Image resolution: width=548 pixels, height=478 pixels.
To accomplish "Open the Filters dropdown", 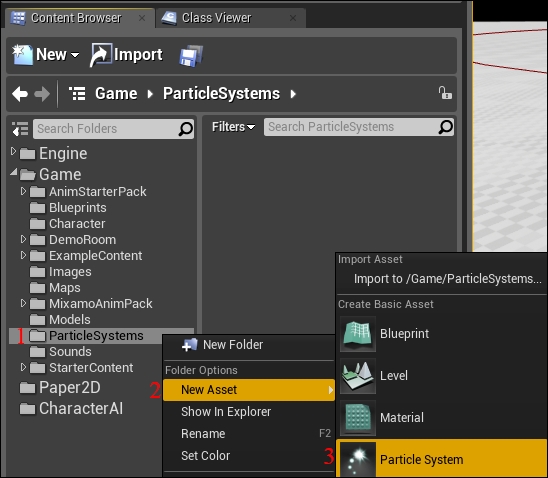I will pyautogui.click(x=233, y=127).
